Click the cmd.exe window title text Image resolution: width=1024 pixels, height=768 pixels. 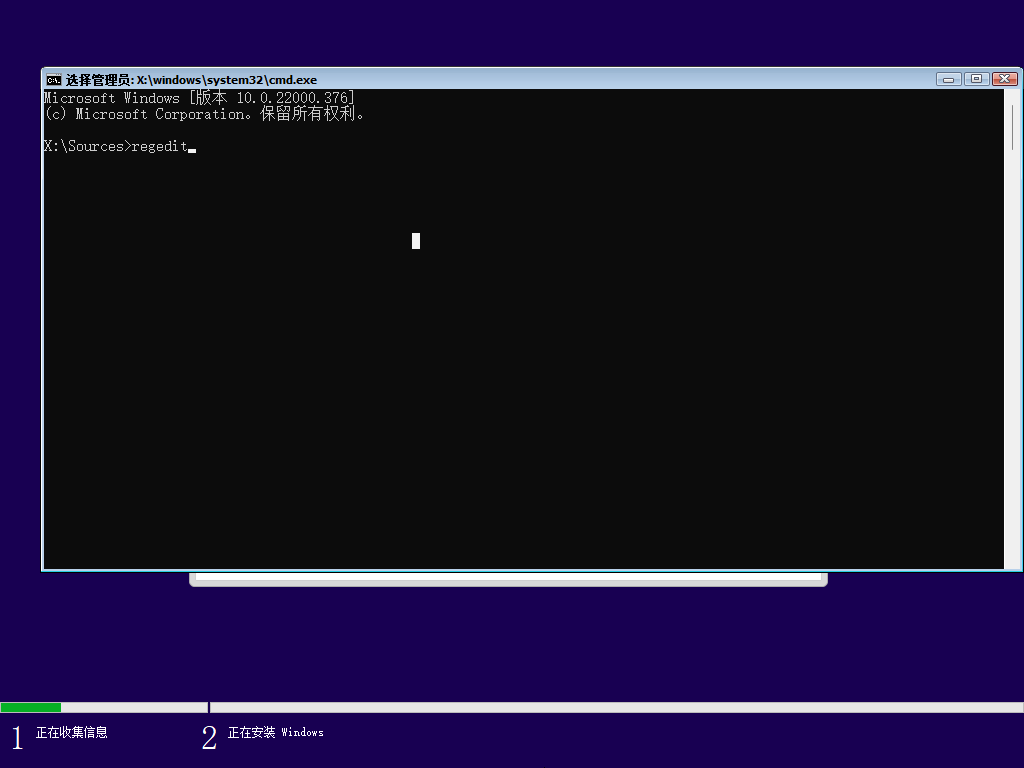point(191,80)
